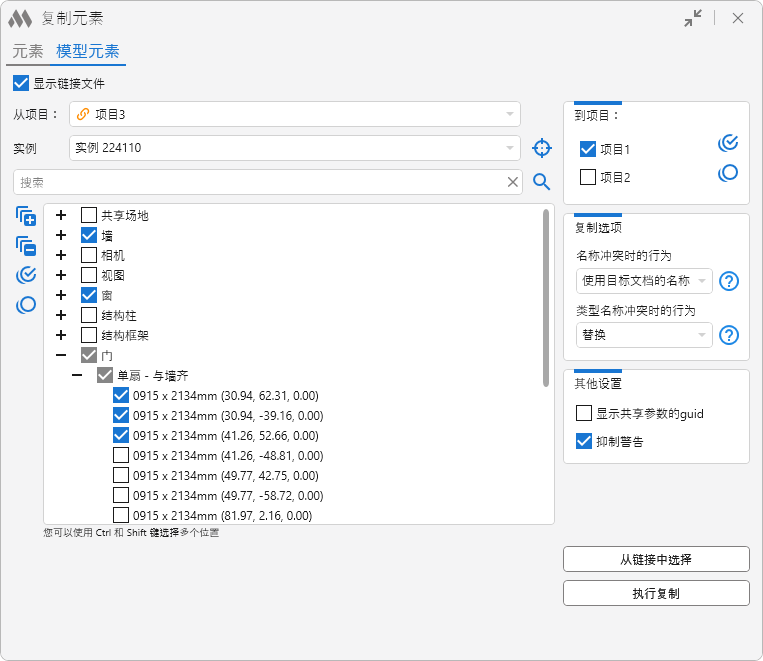763x661 pixels.
Task: Open the 从项目 dropdown showing 项目3
Action: pos(295,114)
